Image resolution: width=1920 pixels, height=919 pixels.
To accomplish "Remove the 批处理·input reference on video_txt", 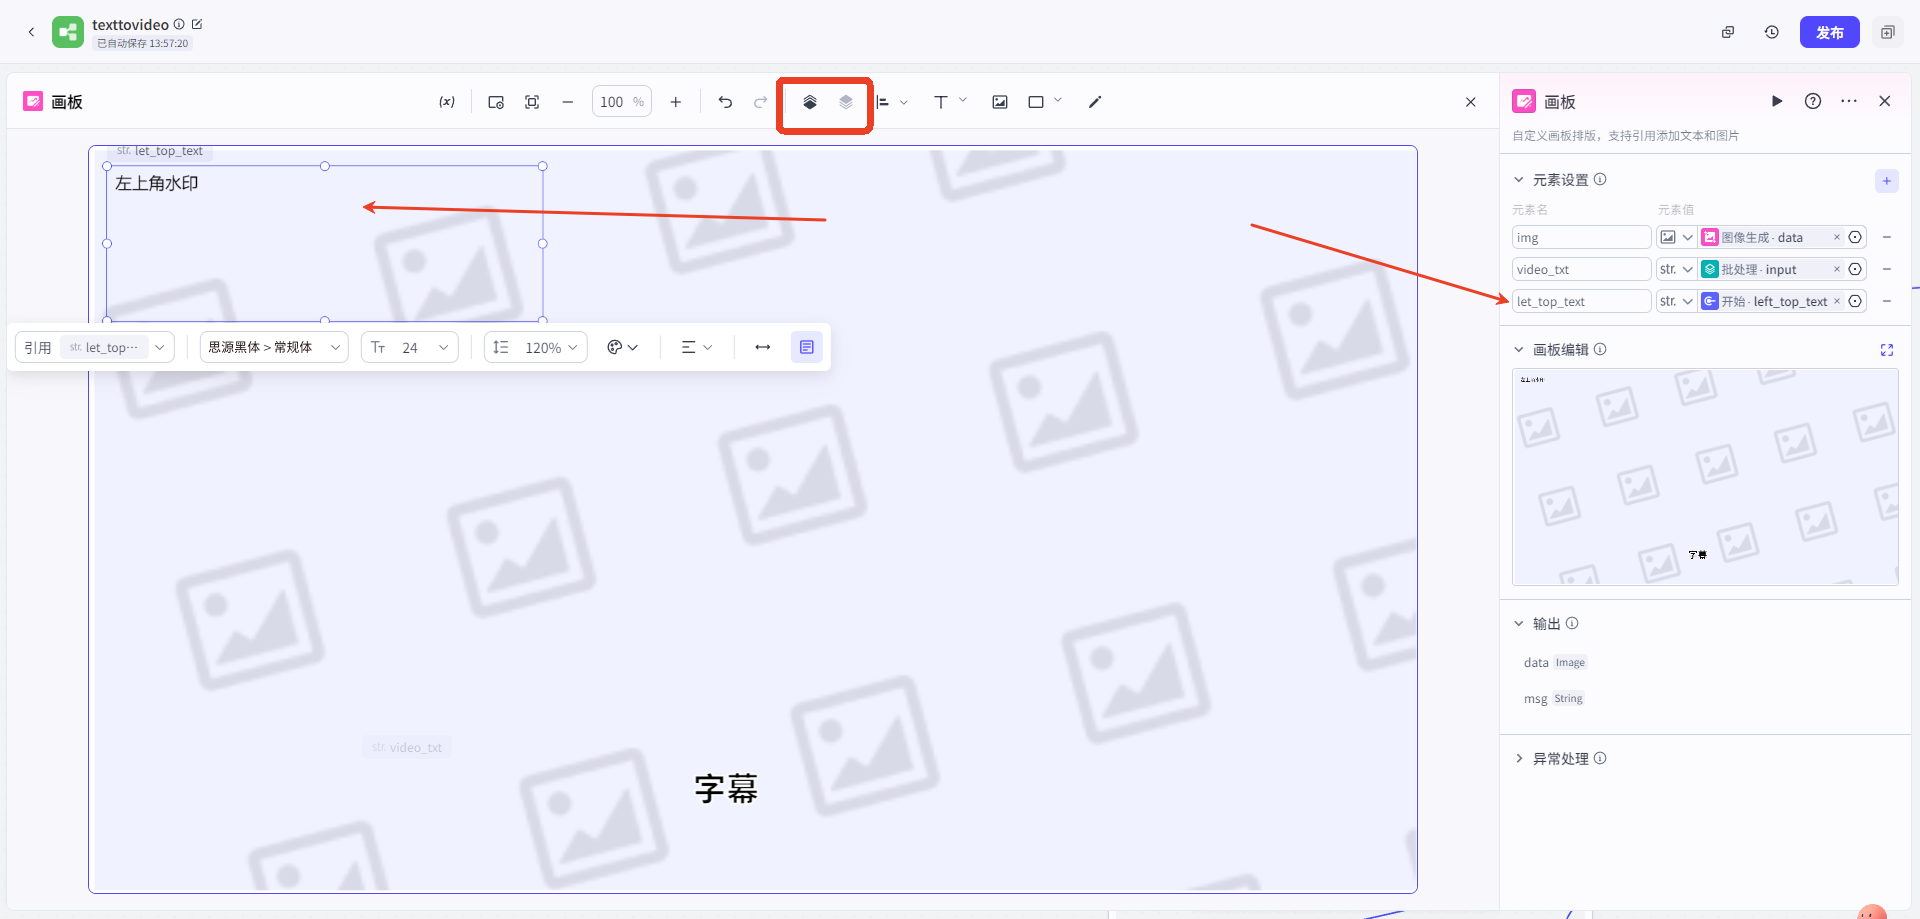I will [1836, 269].
